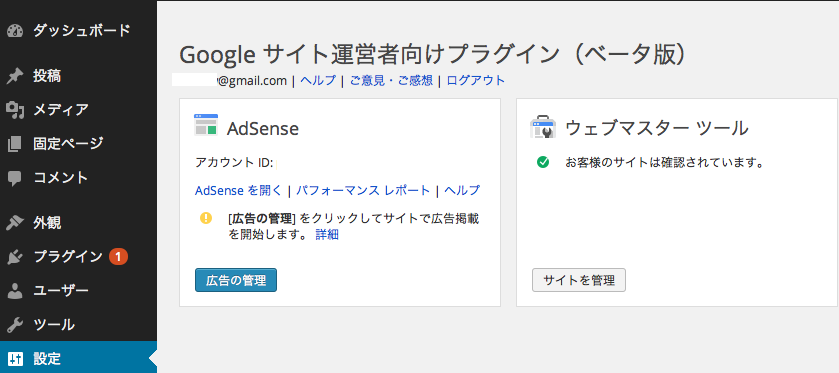The image size is (839, 373).
Task: Click the サイトを管理 button
Action: pos(579,280)
